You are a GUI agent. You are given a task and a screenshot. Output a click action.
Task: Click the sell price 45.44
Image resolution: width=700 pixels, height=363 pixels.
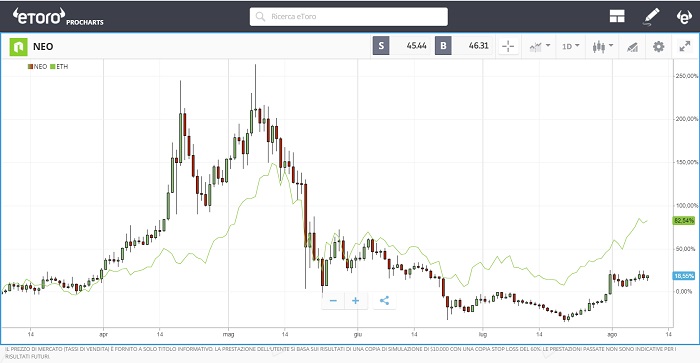click(x=416, y=46)
